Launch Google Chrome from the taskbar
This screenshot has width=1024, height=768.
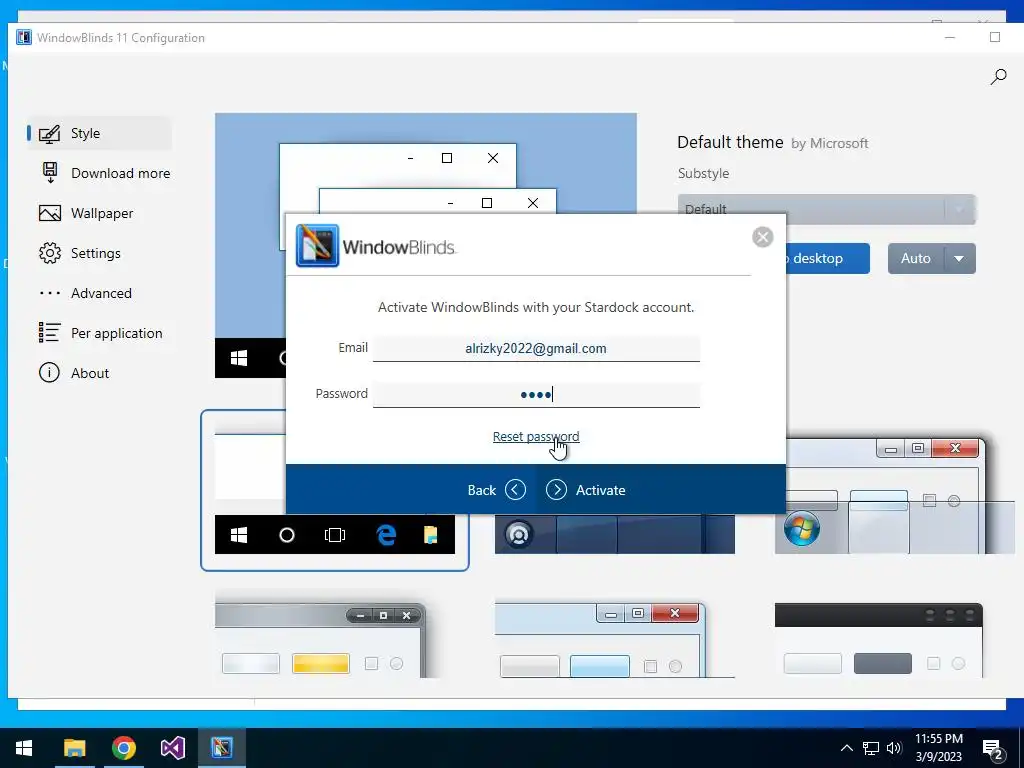pos(123,748)
